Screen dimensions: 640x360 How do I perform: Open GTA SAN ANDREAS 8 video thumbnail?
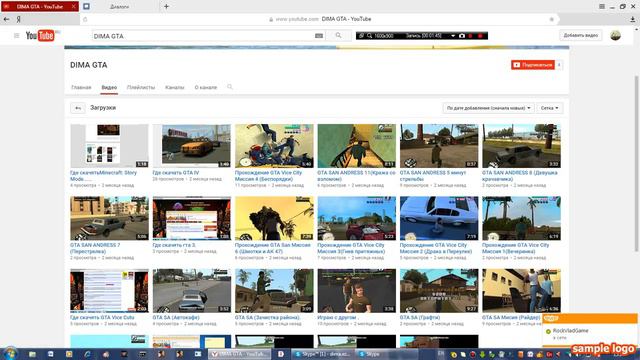(521, 146)
